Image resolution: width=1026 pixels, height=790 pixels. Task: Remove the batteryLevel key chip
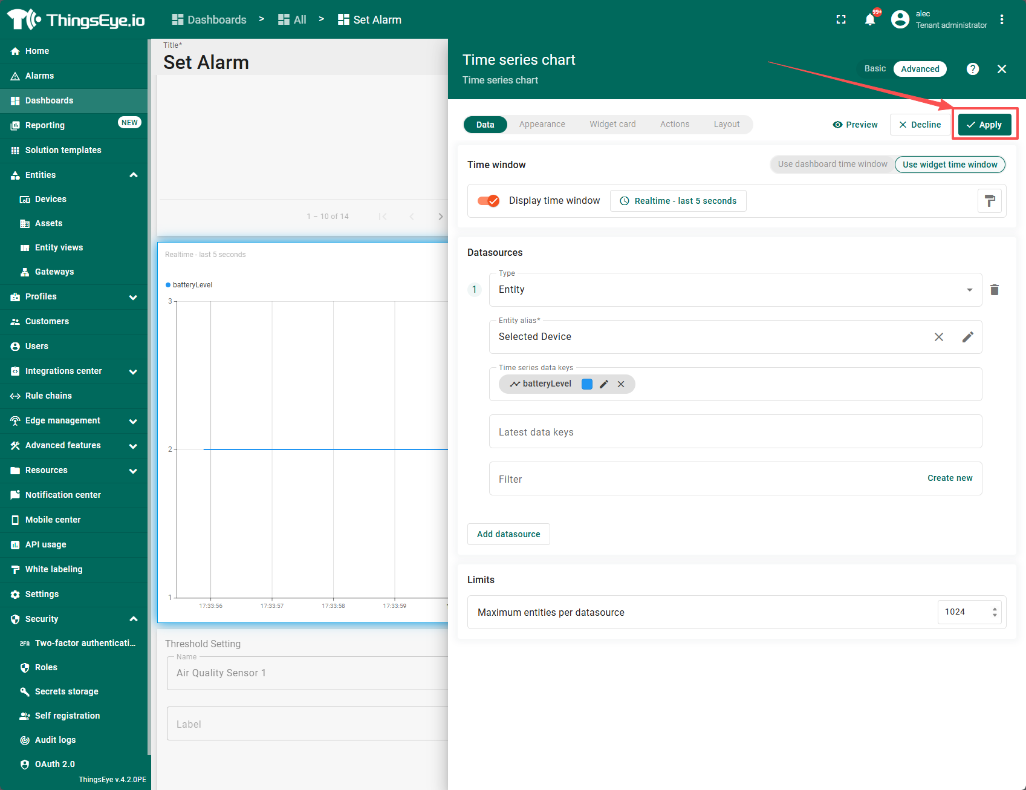(621, 384)
